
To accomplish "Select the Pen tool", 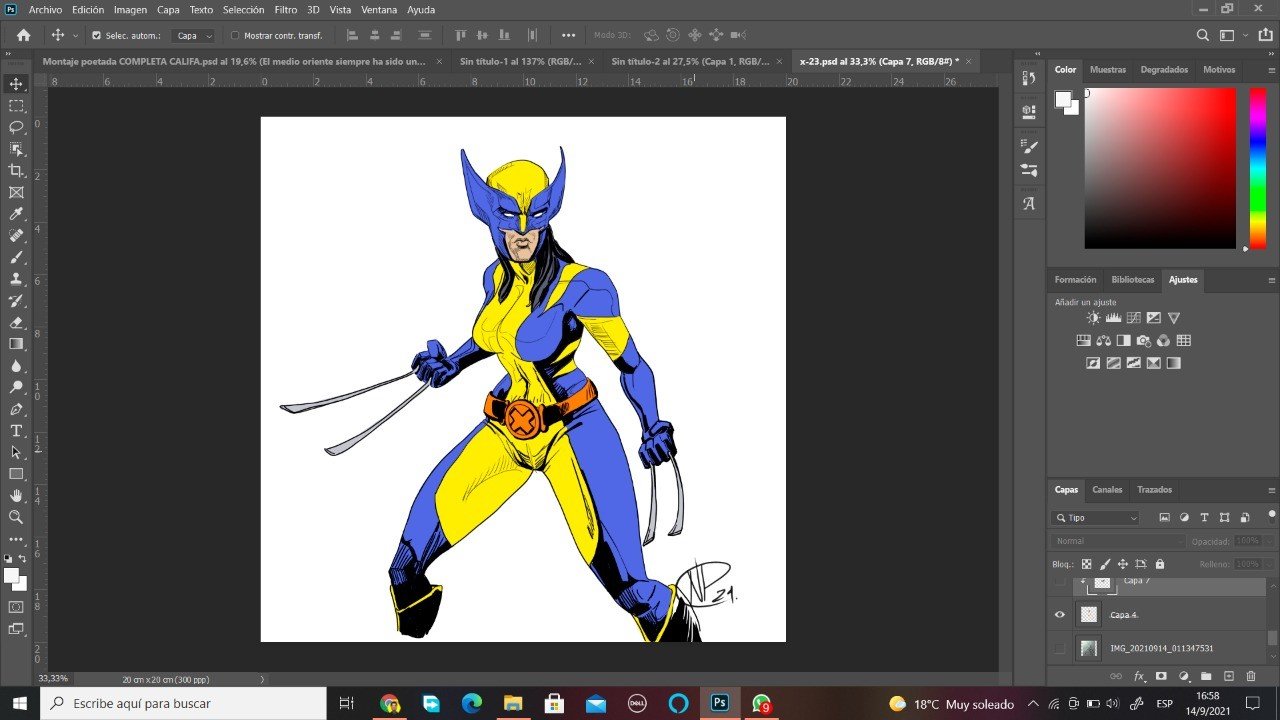I will coord(16,409).
